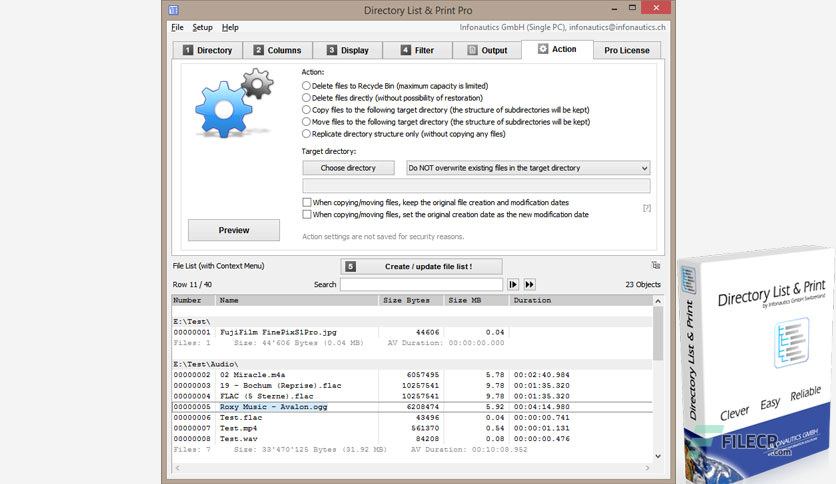Click horizontal scrollbar left arrow
Image resolution: width=836 pixels, height=484 pixels.
coord(178,468)
